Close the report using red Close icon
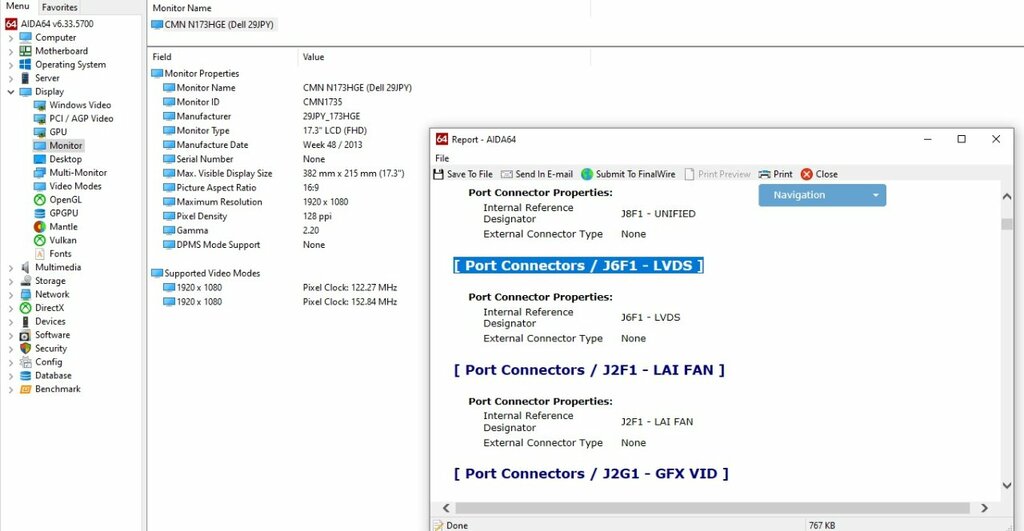The height and width of the screenshot is (531, 1024). [807, 174]
